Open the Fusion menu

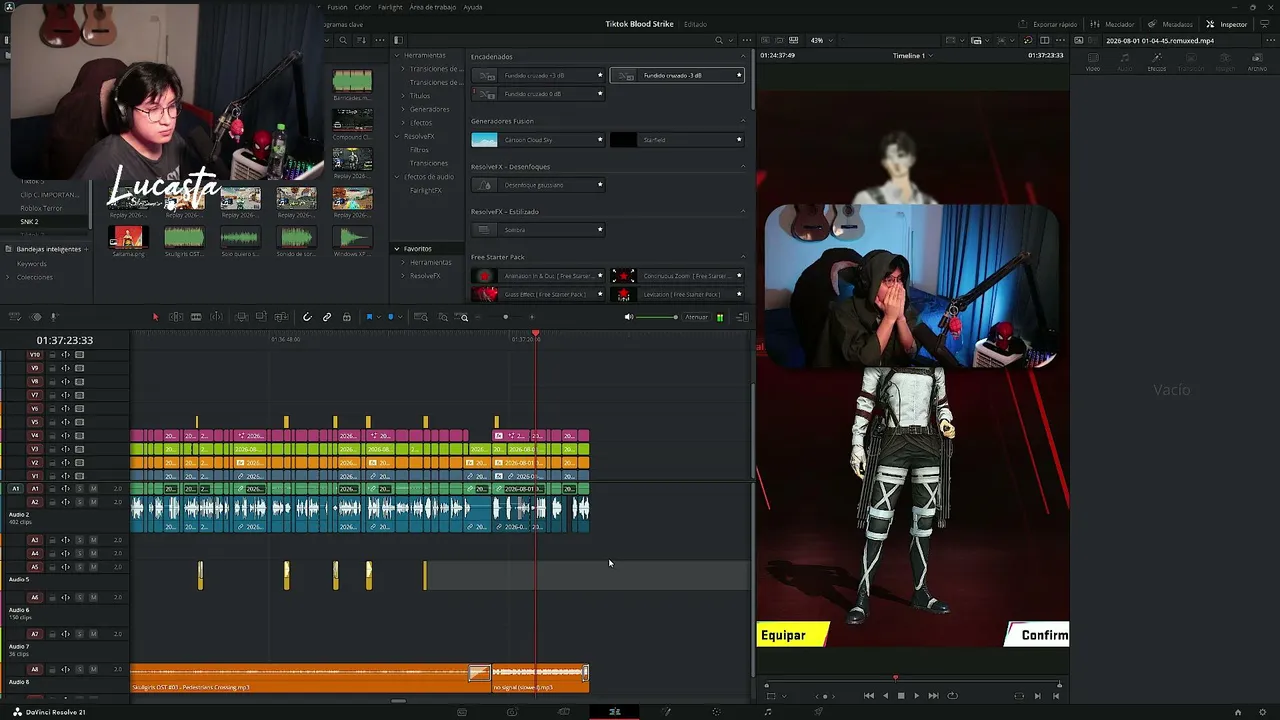pyautogui.click(x=337, y=7)
